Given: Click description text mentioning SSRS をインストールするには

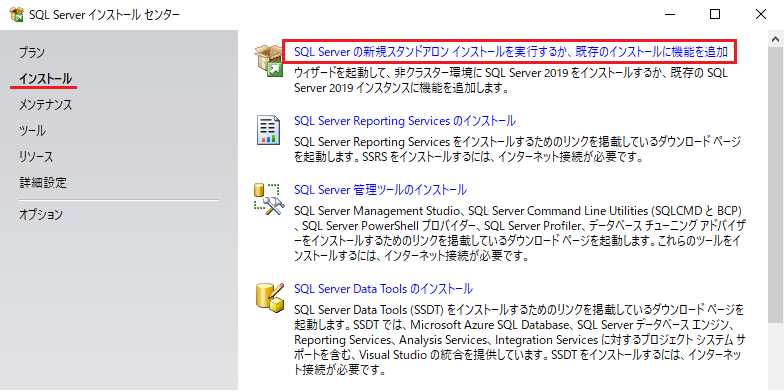Looking at the screenshot, I should [x=468, y=158].
